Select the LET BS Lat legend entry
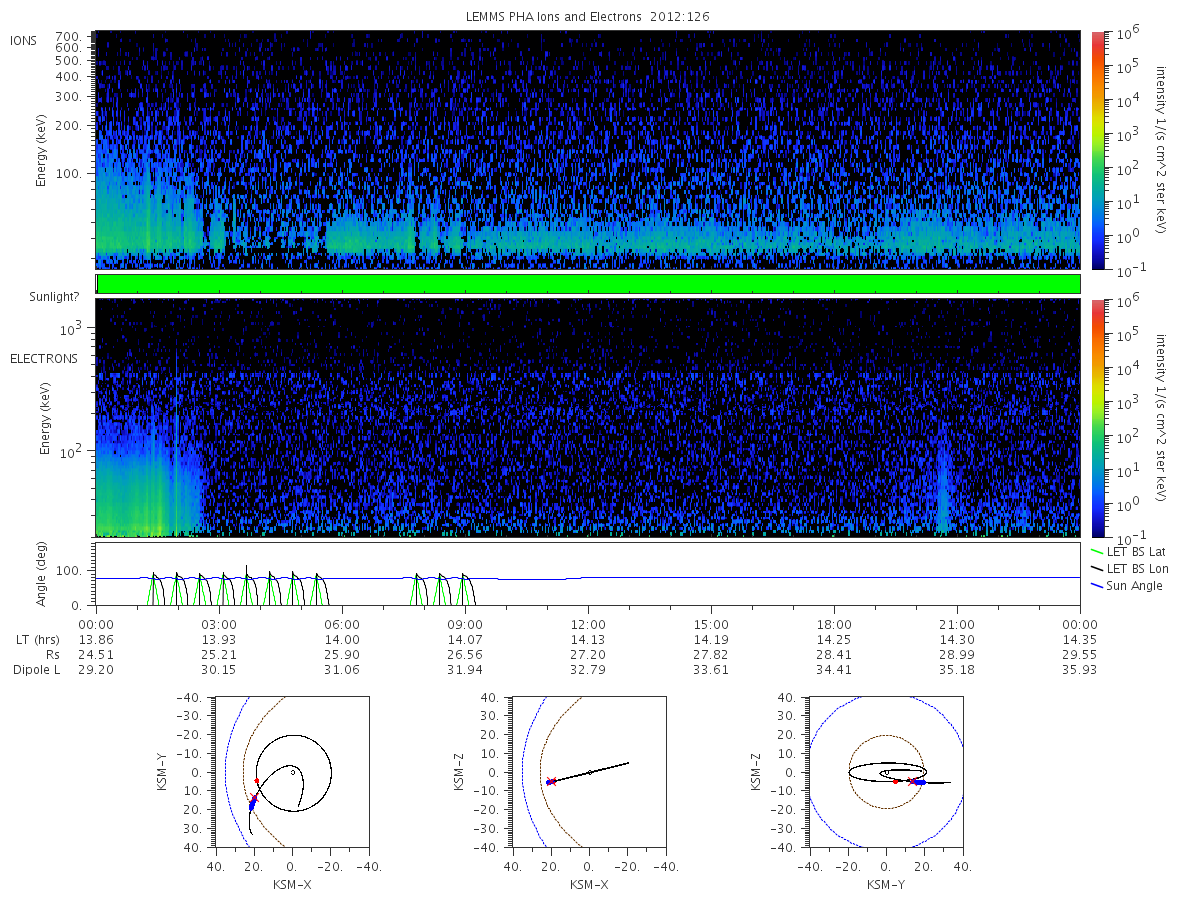1200x900 pixels. (x=1128, y=551)
